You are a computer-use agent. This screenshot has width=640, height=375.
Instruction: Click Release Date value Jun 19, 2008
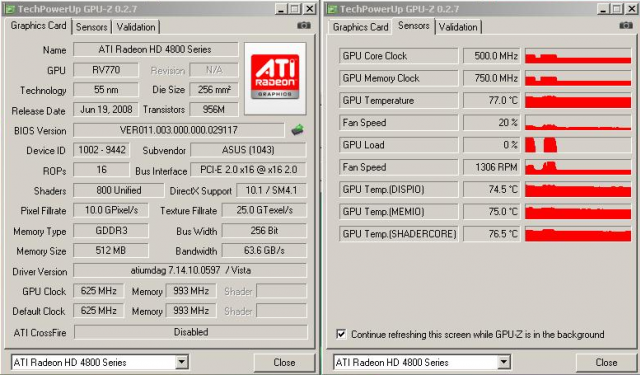(106, 109)
